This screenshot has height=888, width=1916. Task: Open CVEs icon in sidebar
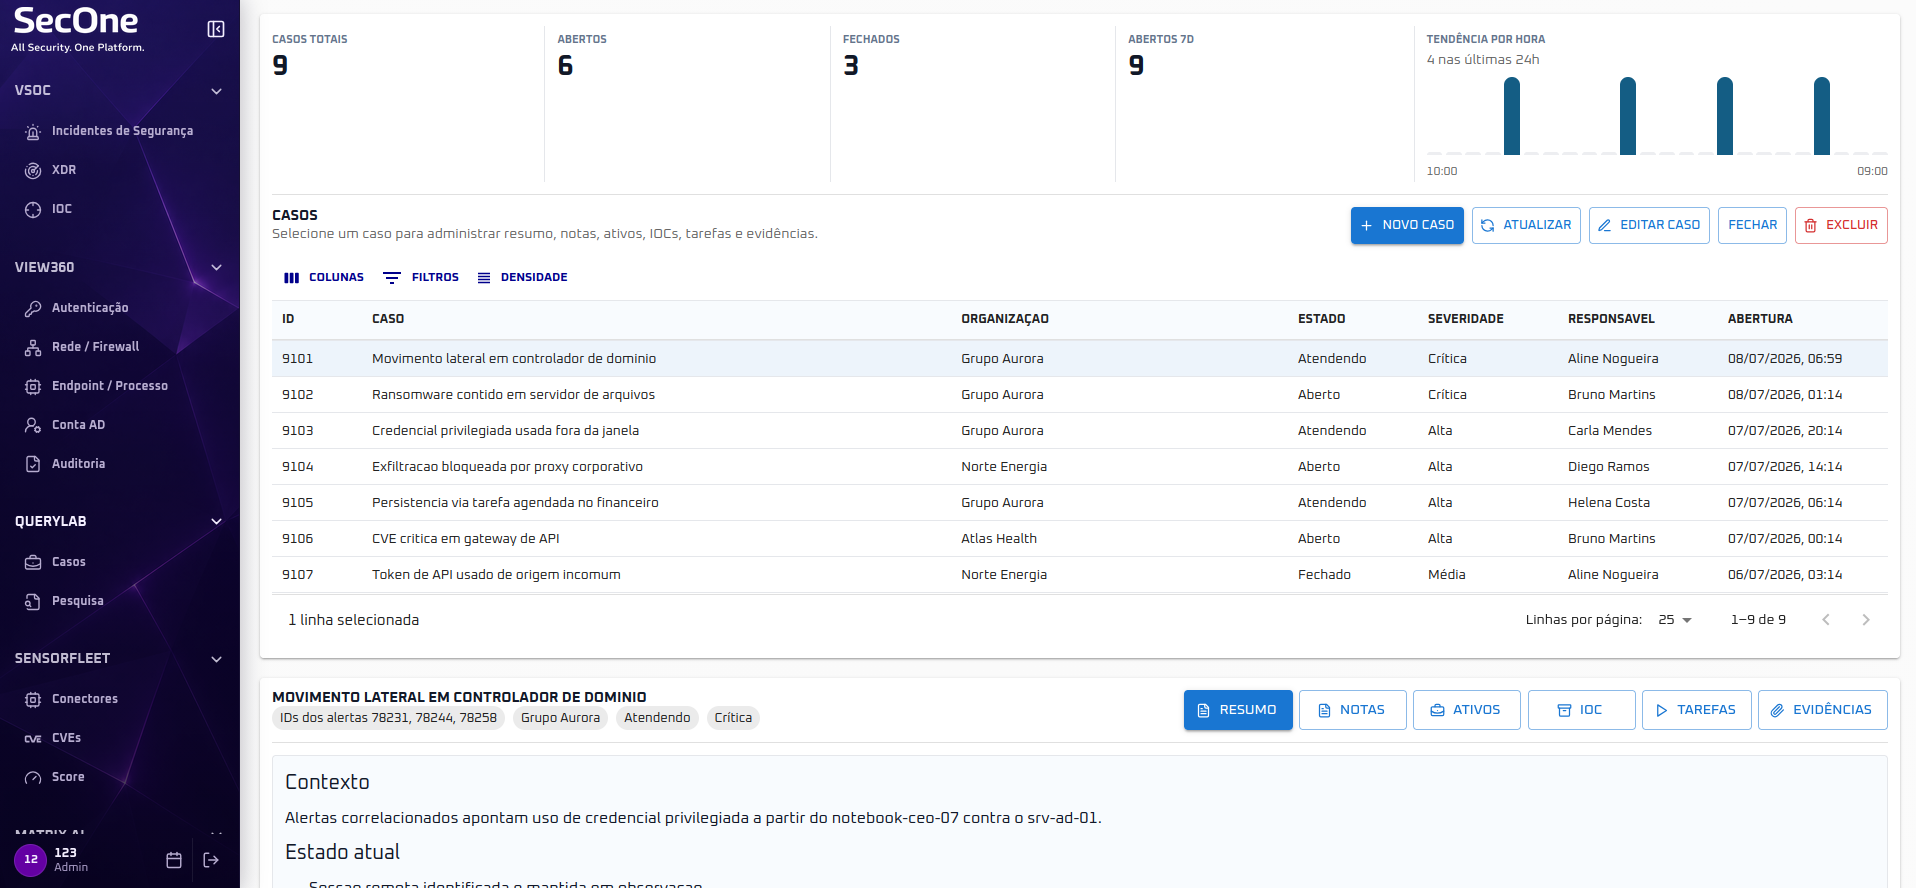tap(33, 738)
